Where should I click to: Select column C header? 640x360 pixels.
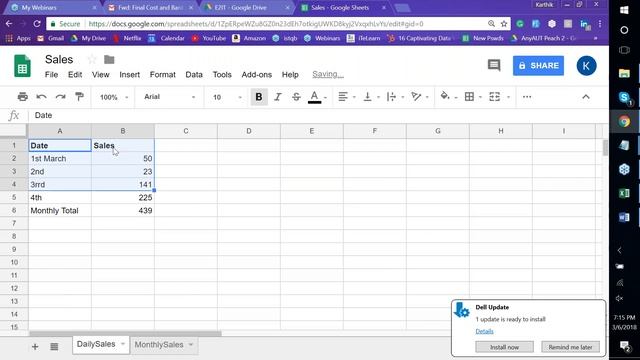tap(186, 131)
